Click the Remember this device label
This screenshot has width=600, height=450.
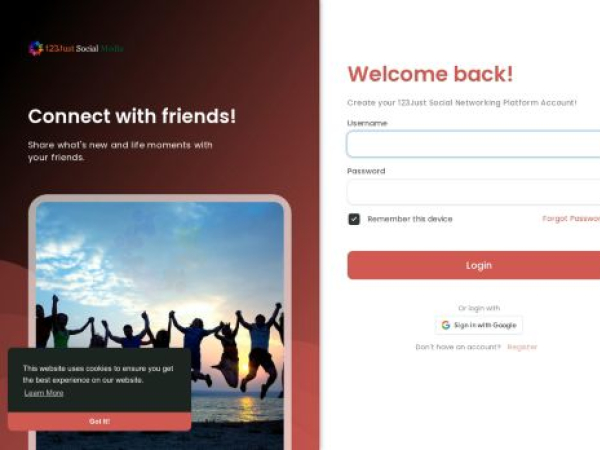point(410,219)
